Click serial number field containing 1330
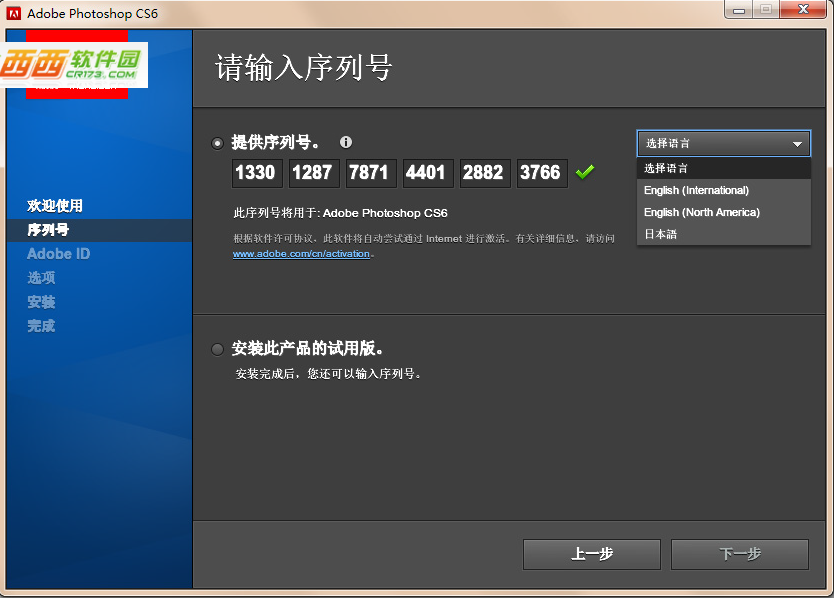 click(257, 173)
